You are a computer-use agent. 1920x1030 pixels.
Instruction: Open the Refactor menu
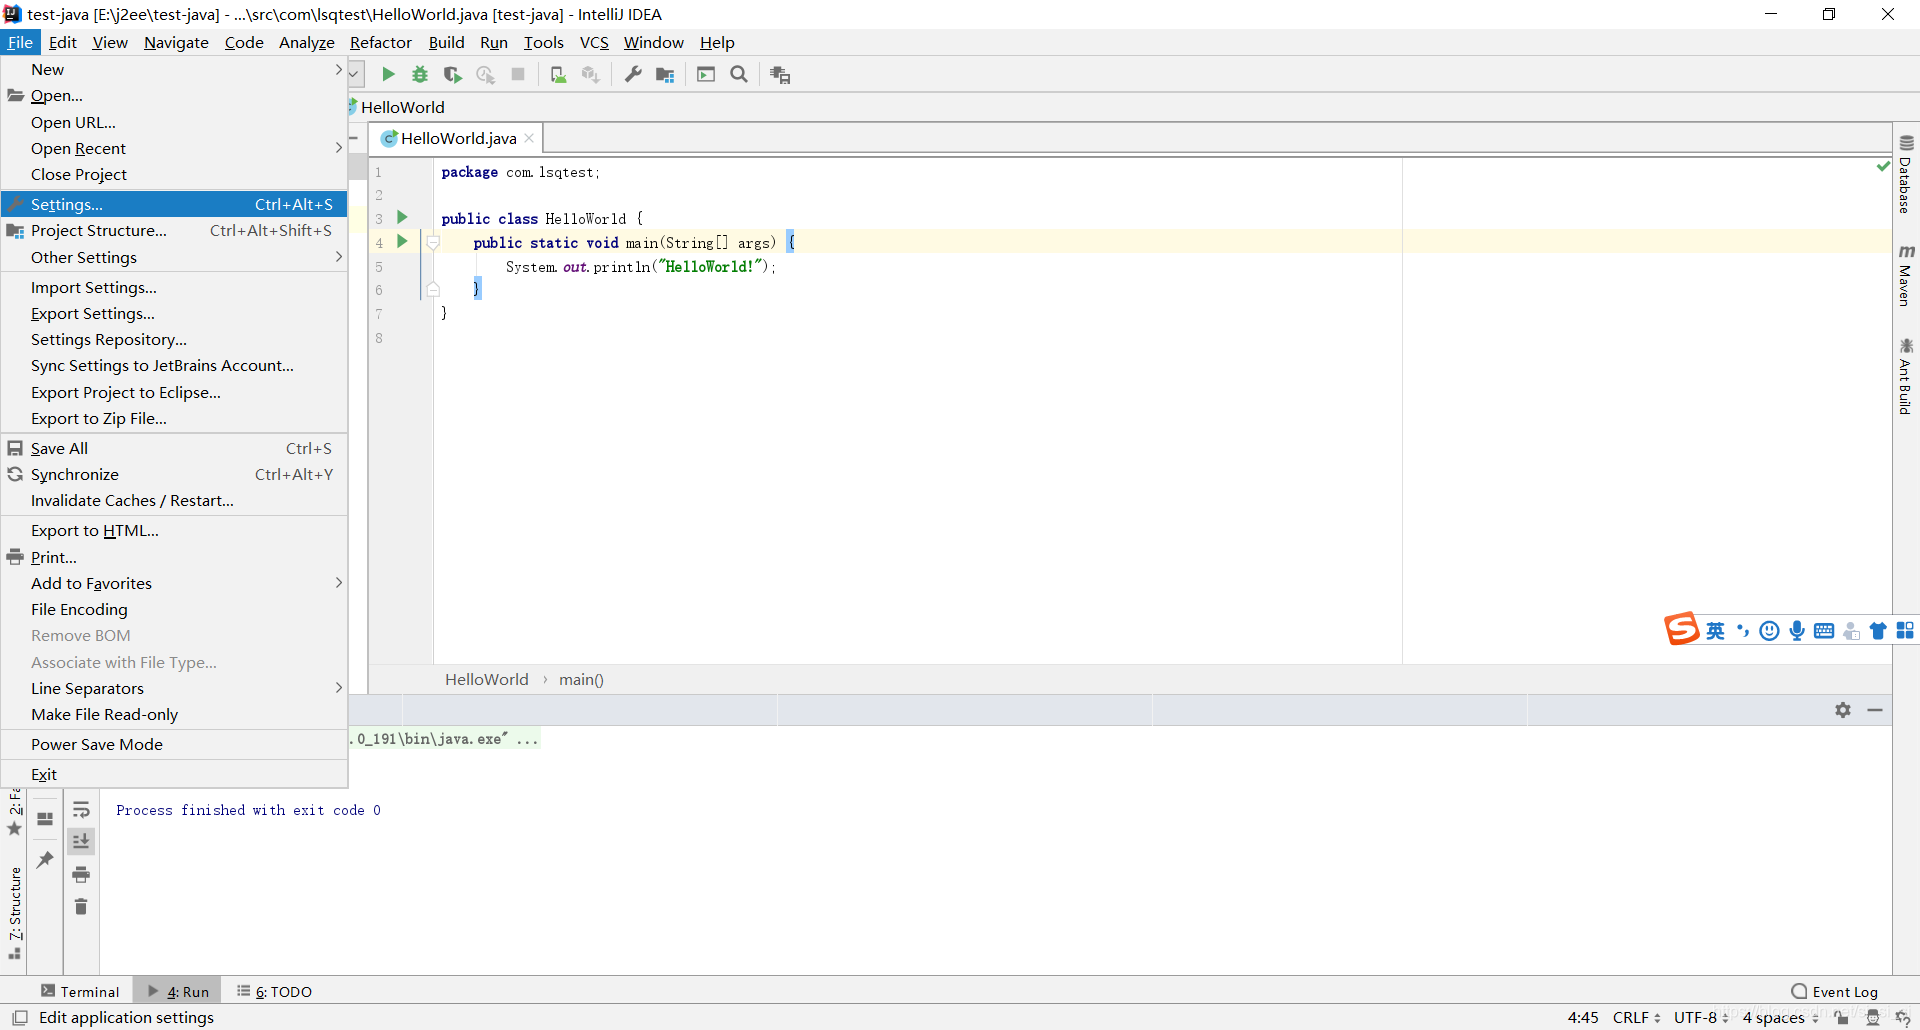(380, 42)
